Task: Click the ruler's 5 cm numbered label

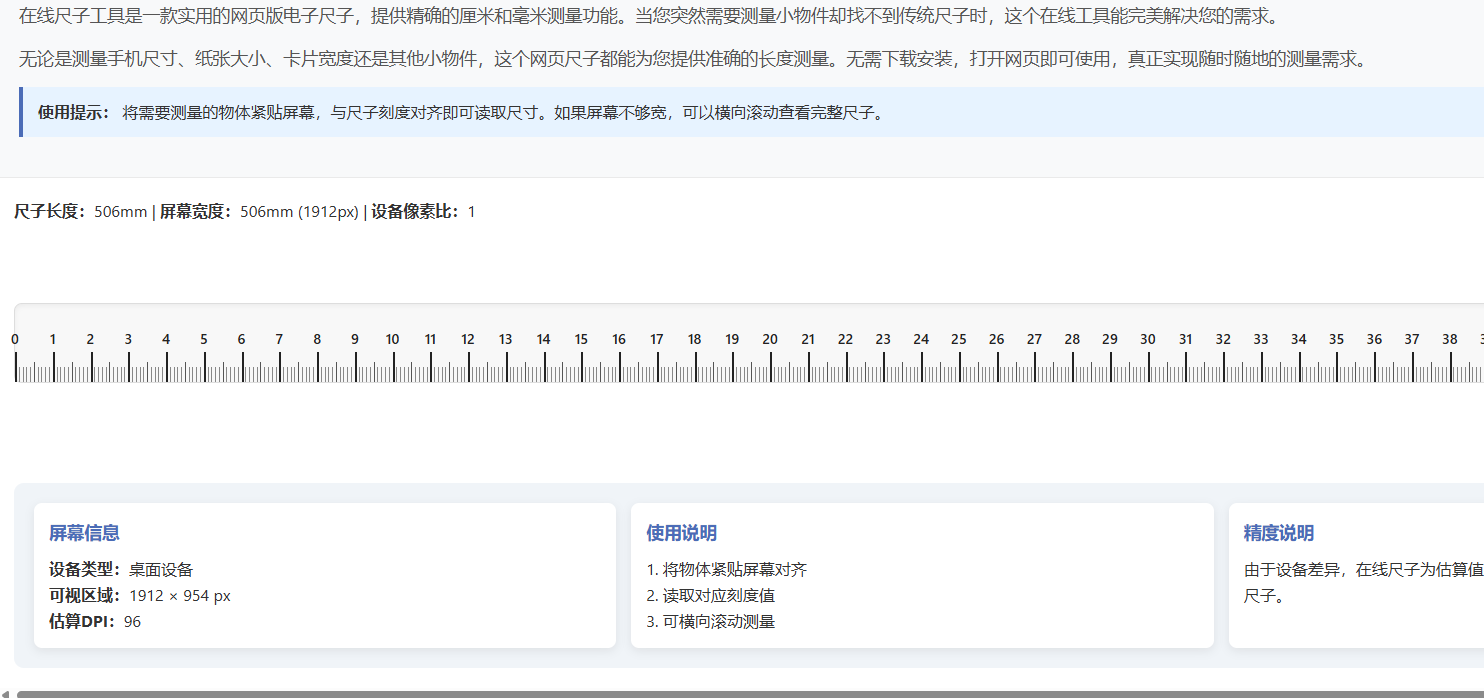Action: click(x=203, y=340)
